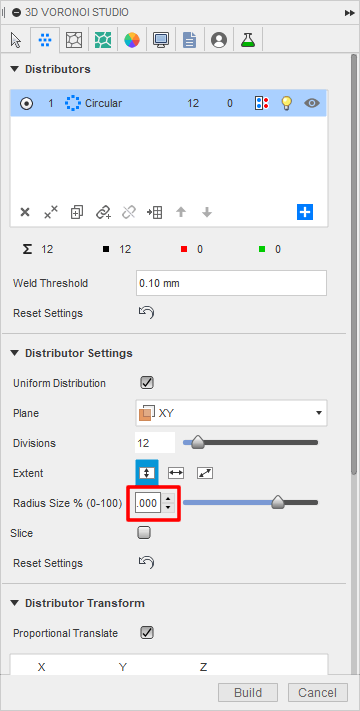Click the Weld Threshold input field
This screenshot has width=360, height=711.
(231, 283)
